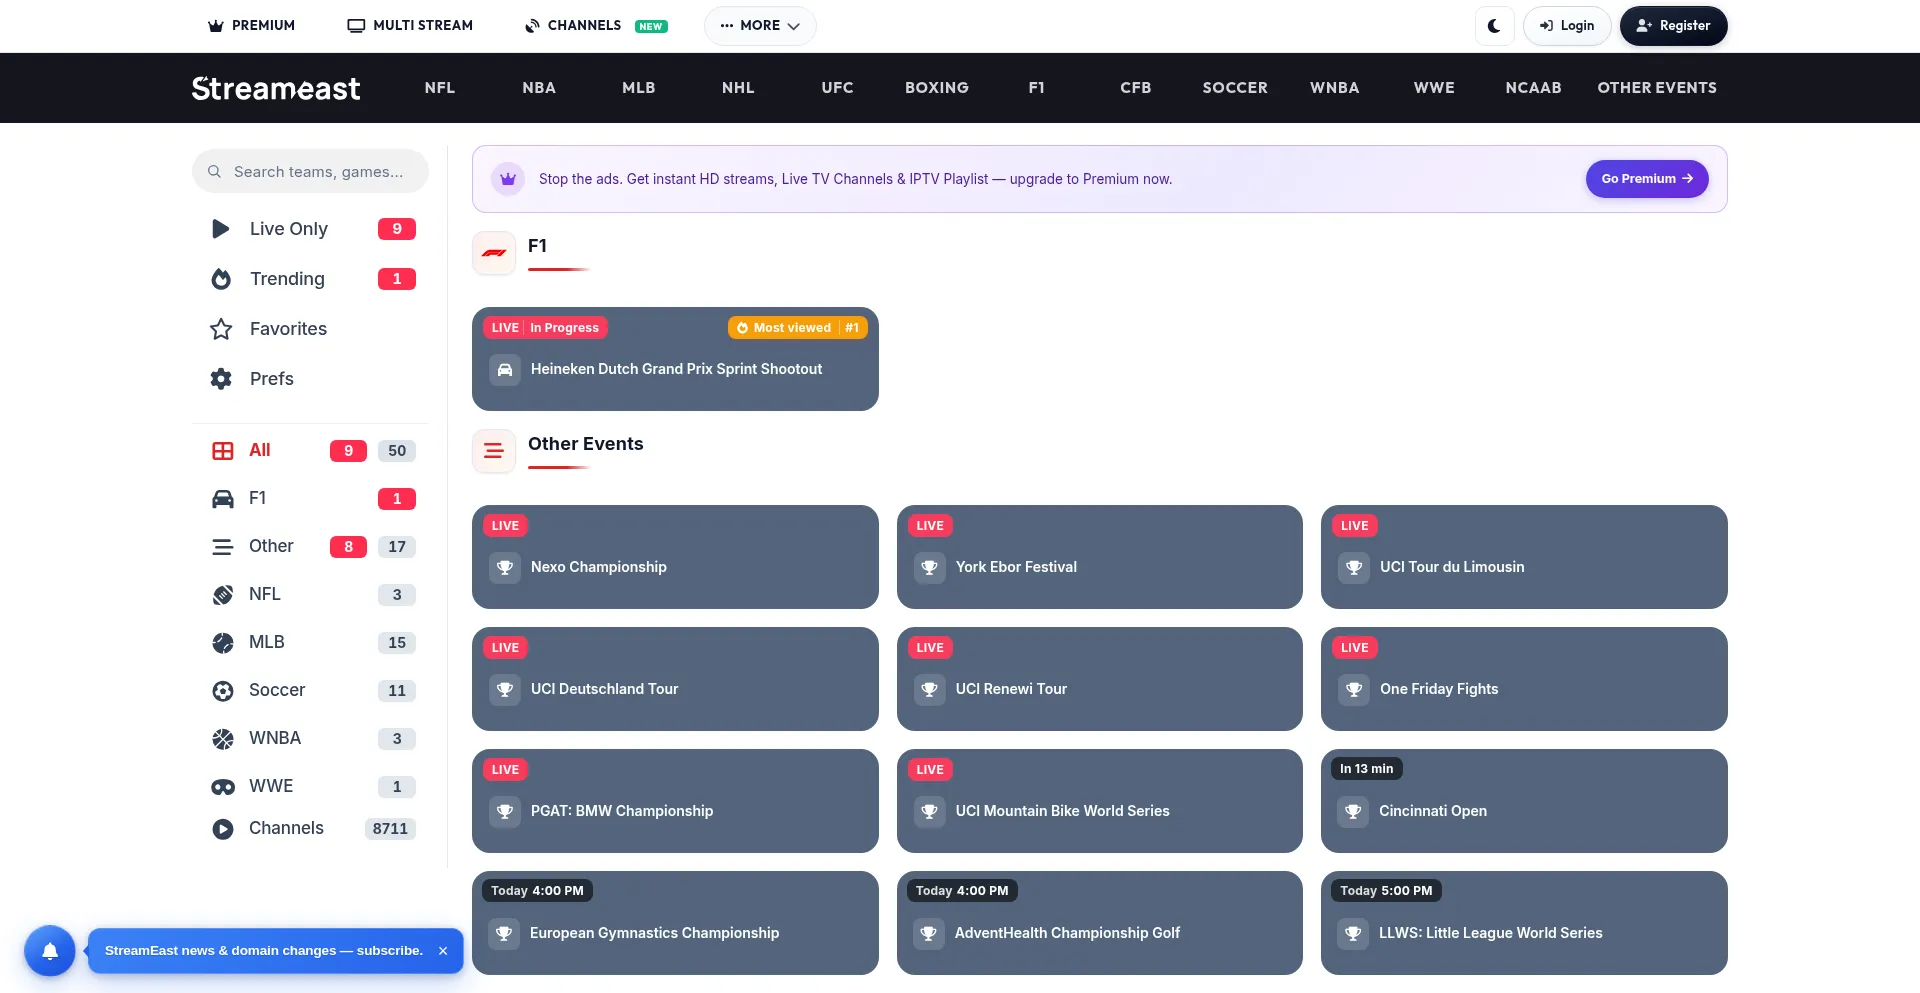The height and width of the screenshot is (993, 1920).
Task: Focus the Search teams, games field
Action: (310, 172)
